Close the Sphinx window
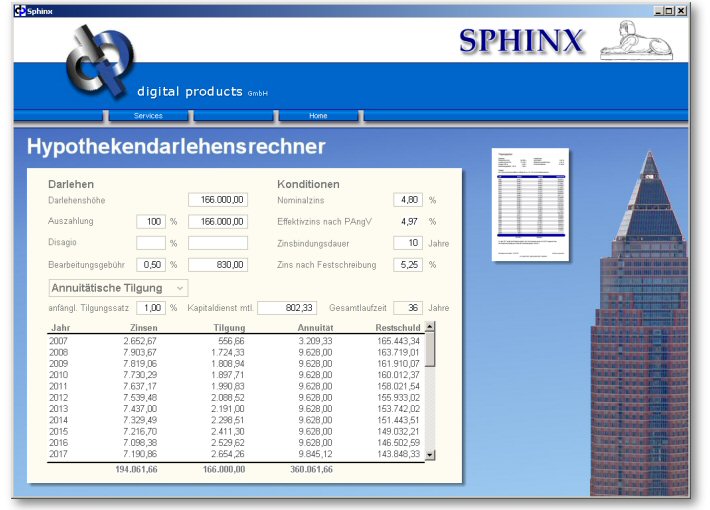Viewport: 710px width, 510px height. [x=681, y=11]
